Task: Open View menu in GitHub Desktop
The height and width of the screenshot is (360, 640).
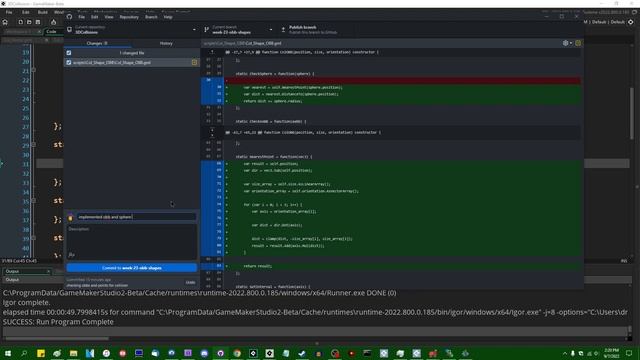Action: (x=109, y=17)
